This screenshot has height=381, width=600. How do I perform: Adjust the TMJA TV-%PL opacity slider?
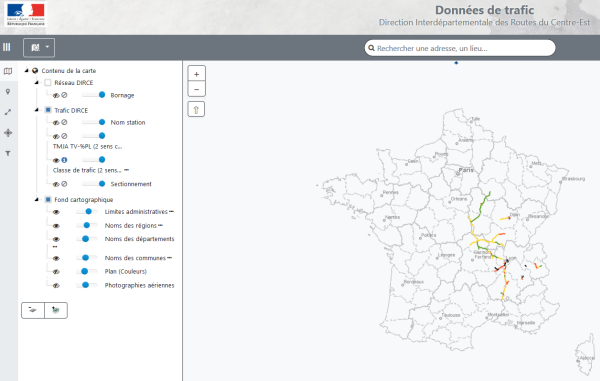[x=94, y=136]
